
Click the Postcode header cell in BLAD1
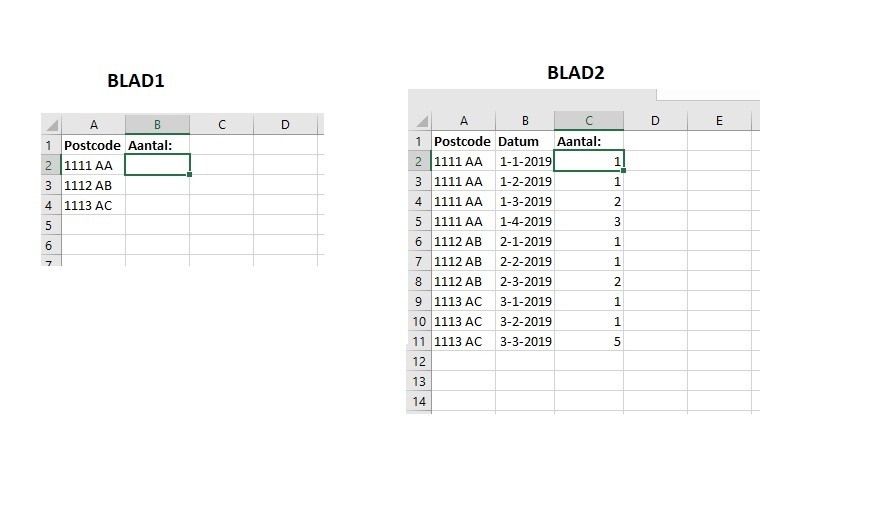93,145
